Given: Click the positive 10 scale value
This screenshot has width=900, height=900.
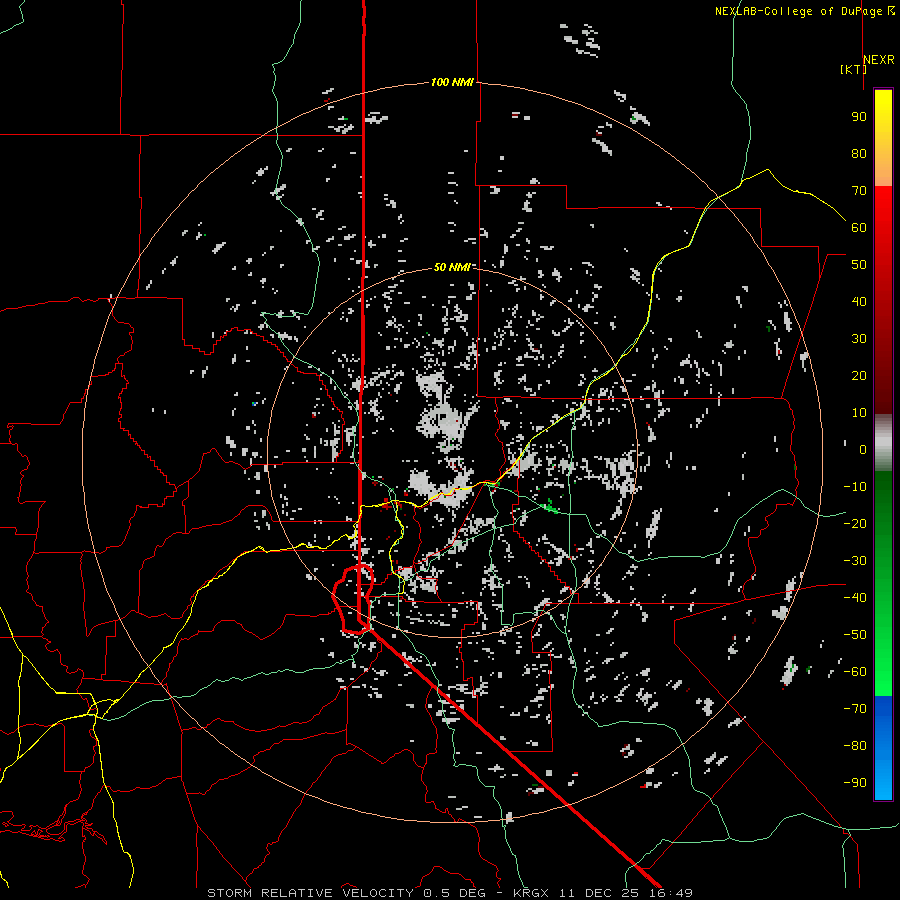Looking at the screenshot, I should point(859,413).
